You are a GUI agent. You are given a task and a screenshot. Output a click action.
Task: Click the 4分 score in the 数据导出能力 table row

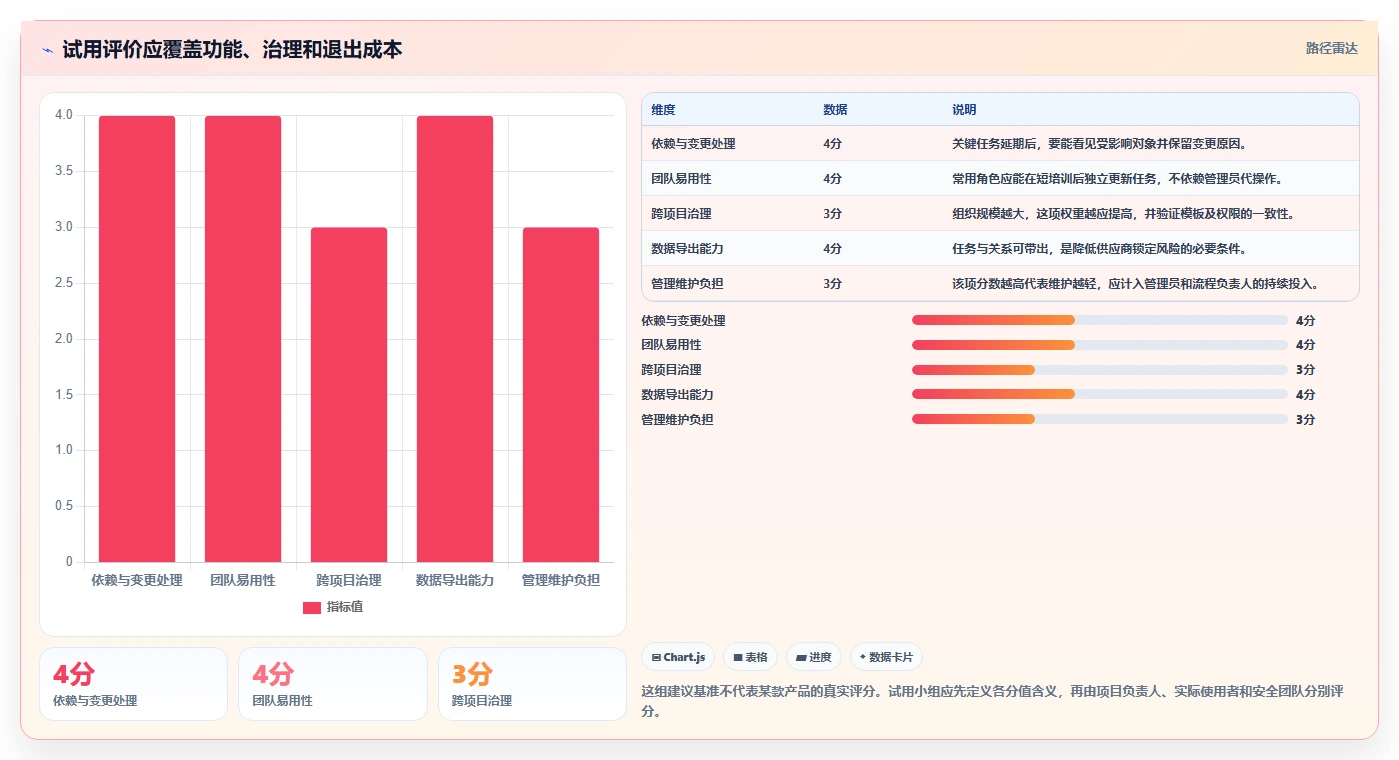pos(832,249)
